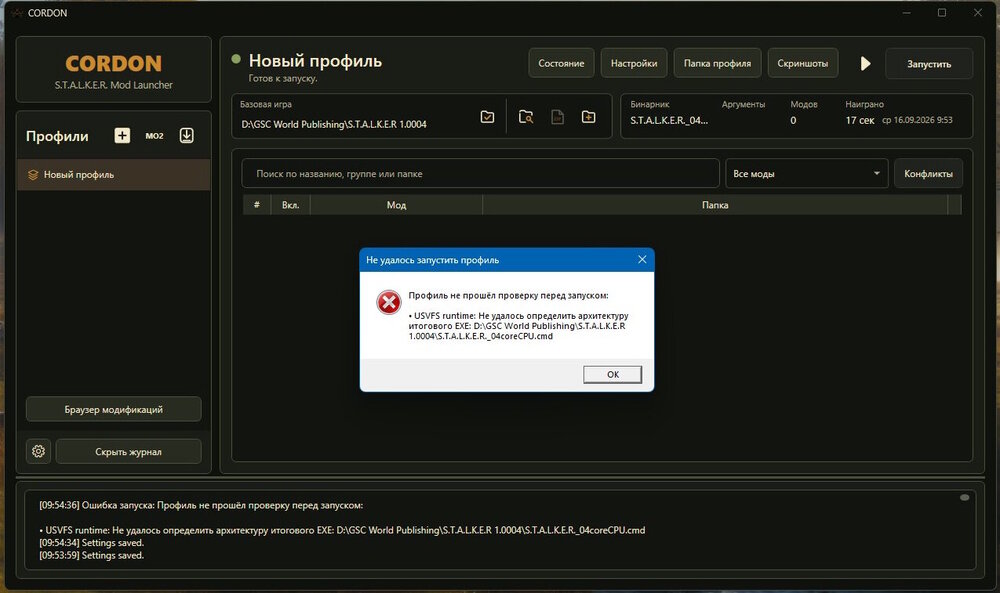
Task: Click the log line [09:54:34] Settings saved.
Action: click(x=92, y=543)
